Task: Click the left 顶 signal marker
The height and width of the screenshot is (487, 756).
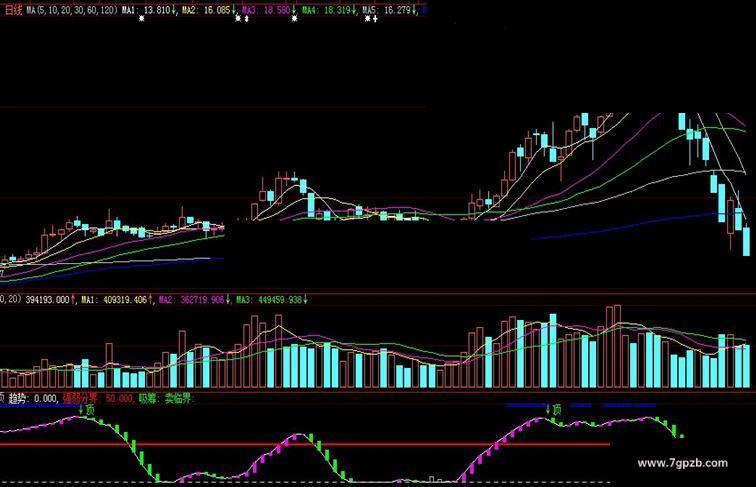Action: click(90, 410)
